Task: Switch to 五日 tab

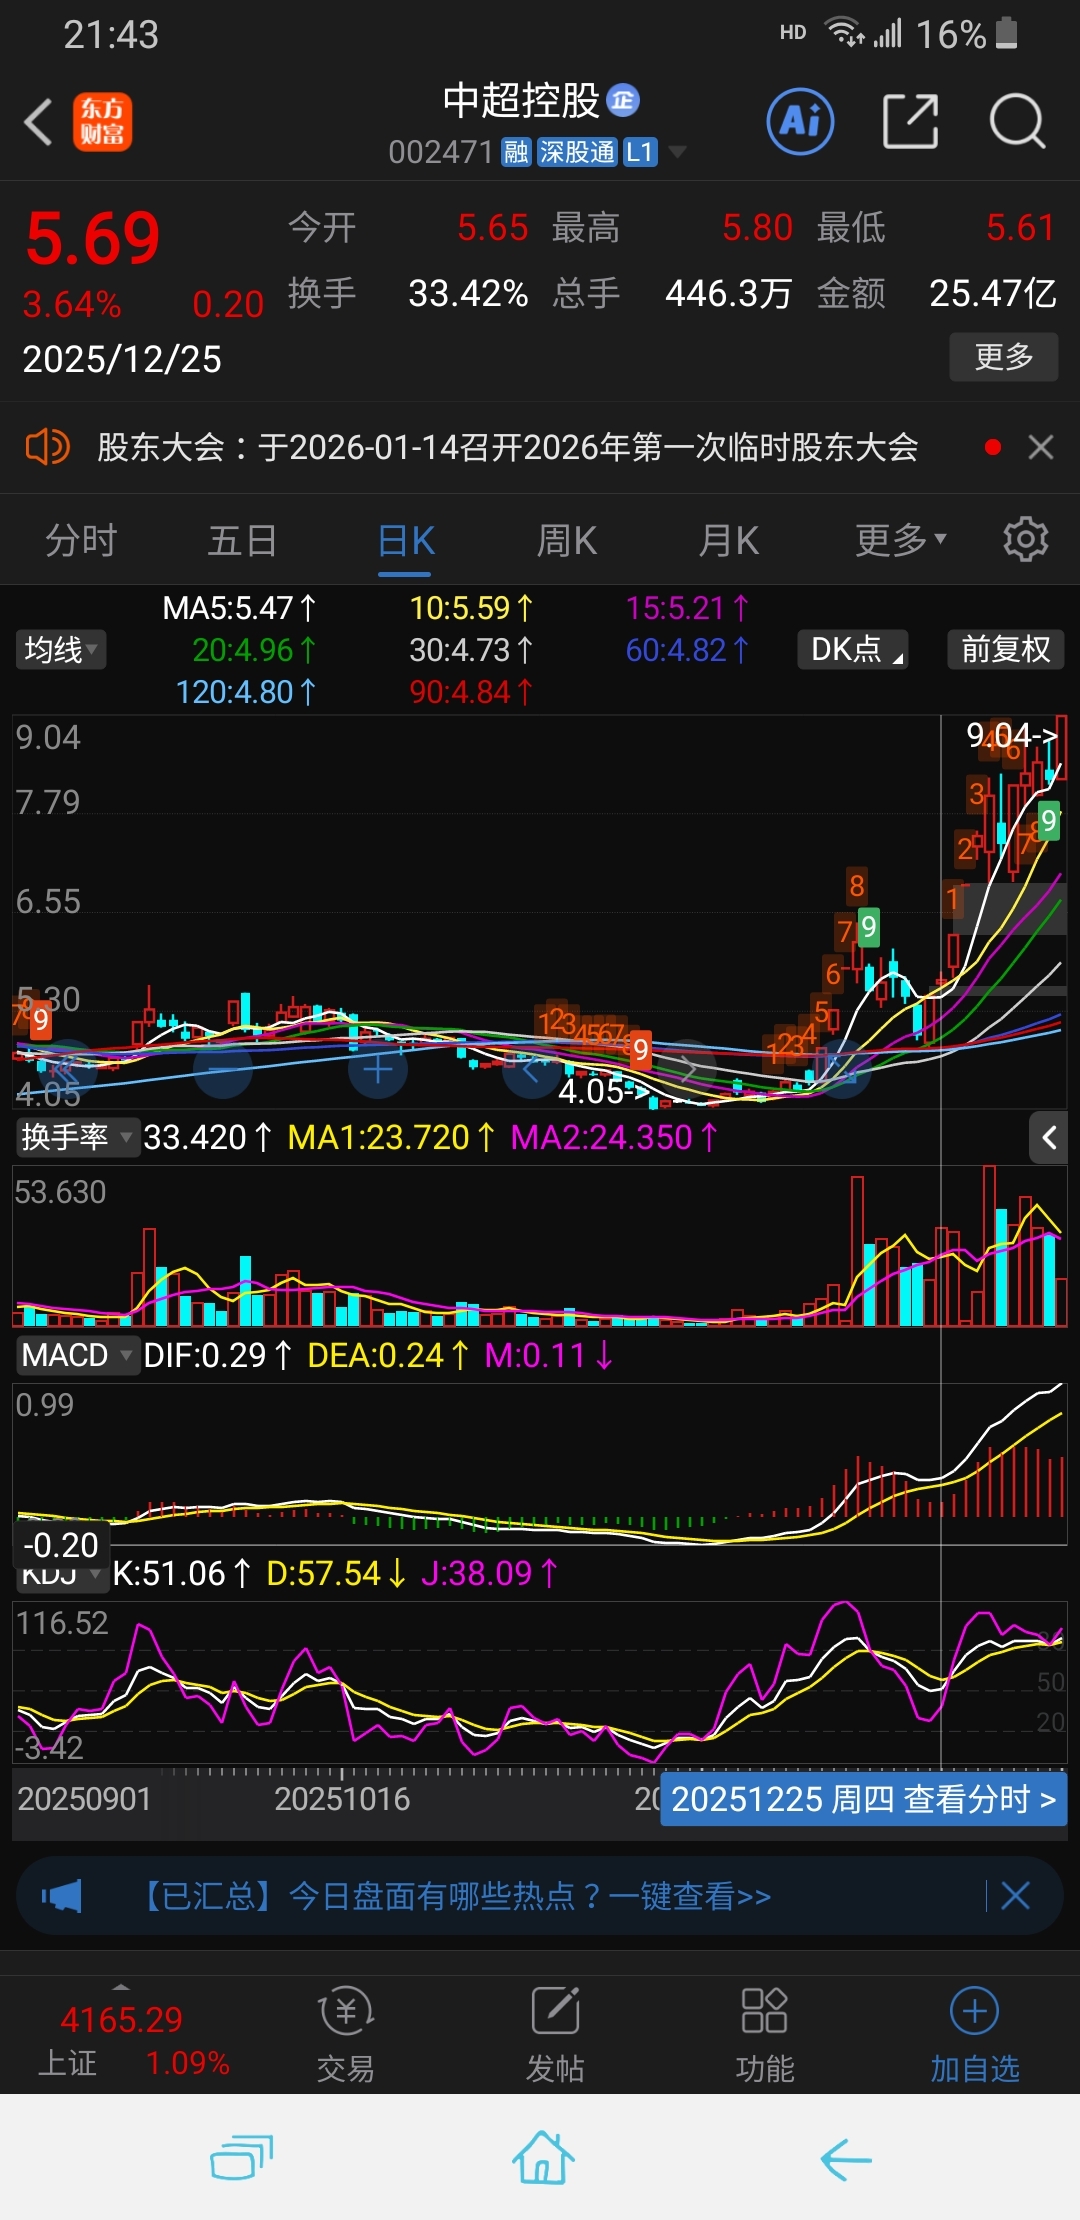Action: coord(242,540)
